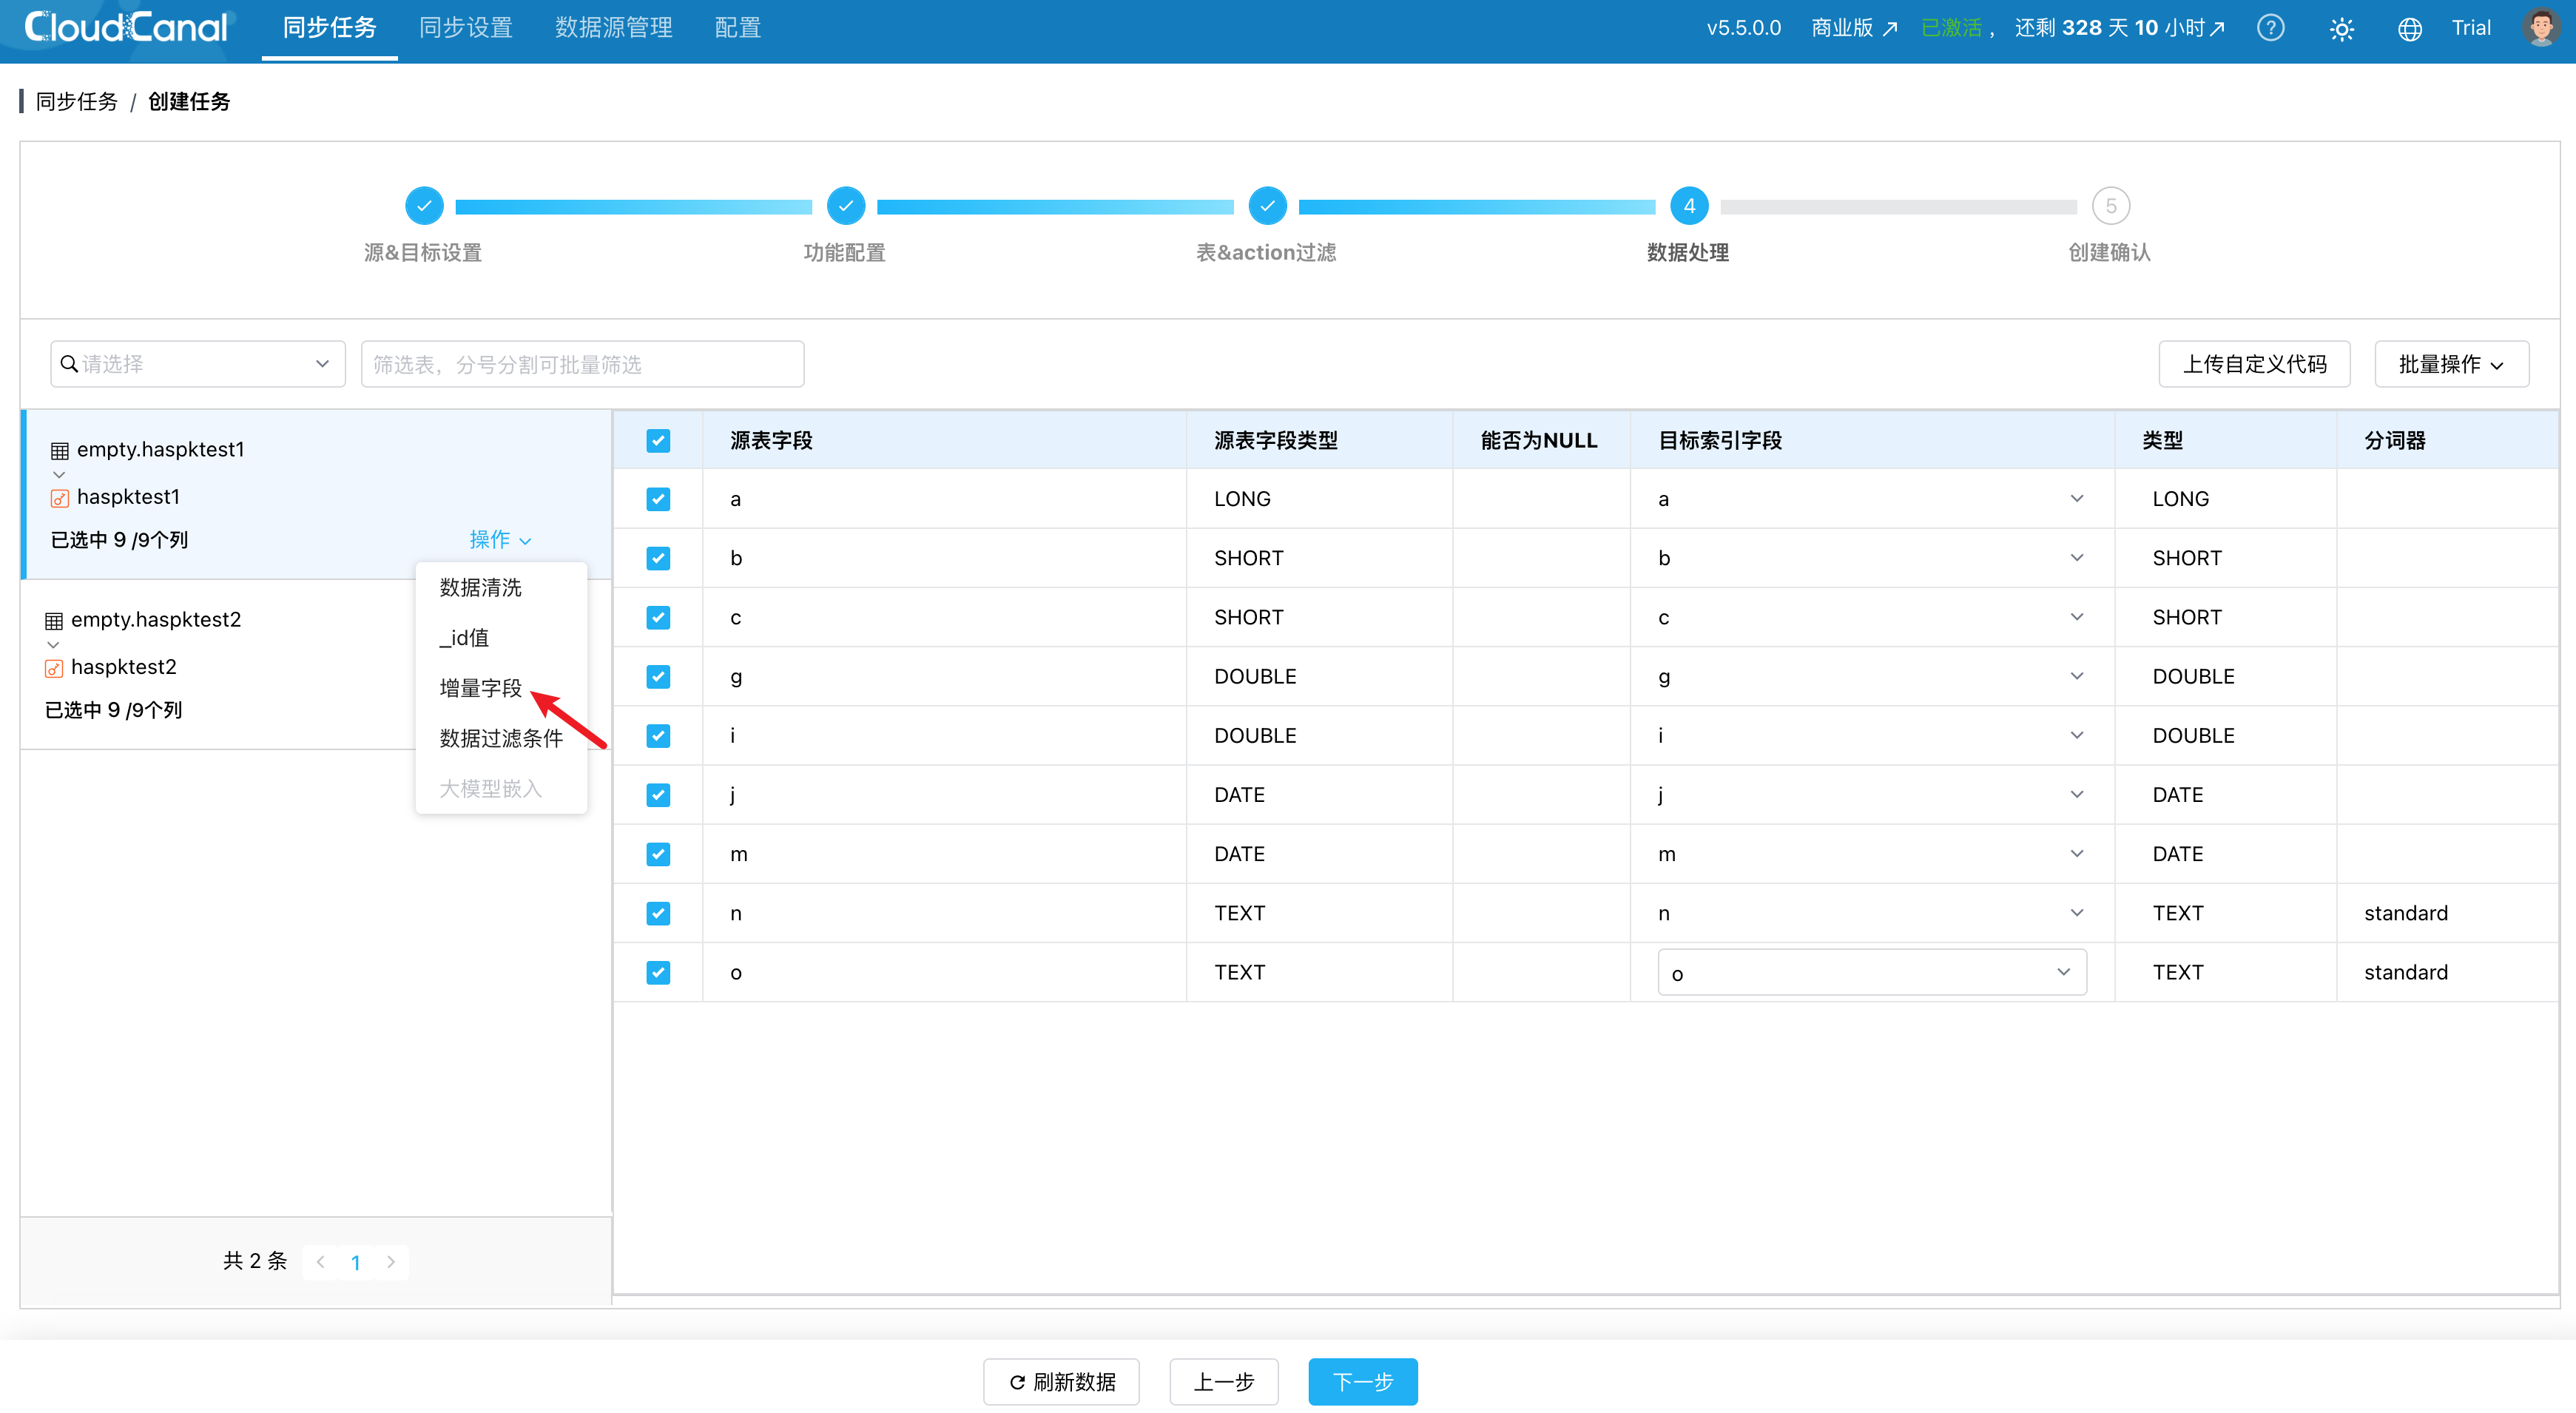Click the help question mark icon
The width and height of the screenshot is (2576, 1413).
pyautogui.click(x=2270, y=28)
